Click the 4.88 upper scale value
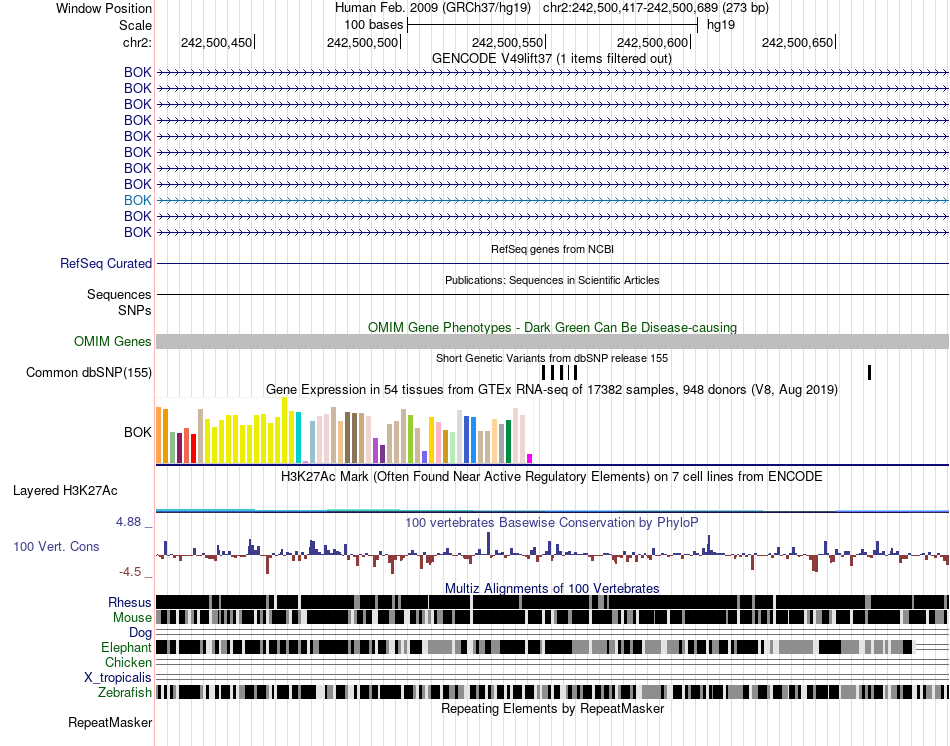The height and width of the screenshot is (746, 950). pyautogui.click(x=128, y=522)
